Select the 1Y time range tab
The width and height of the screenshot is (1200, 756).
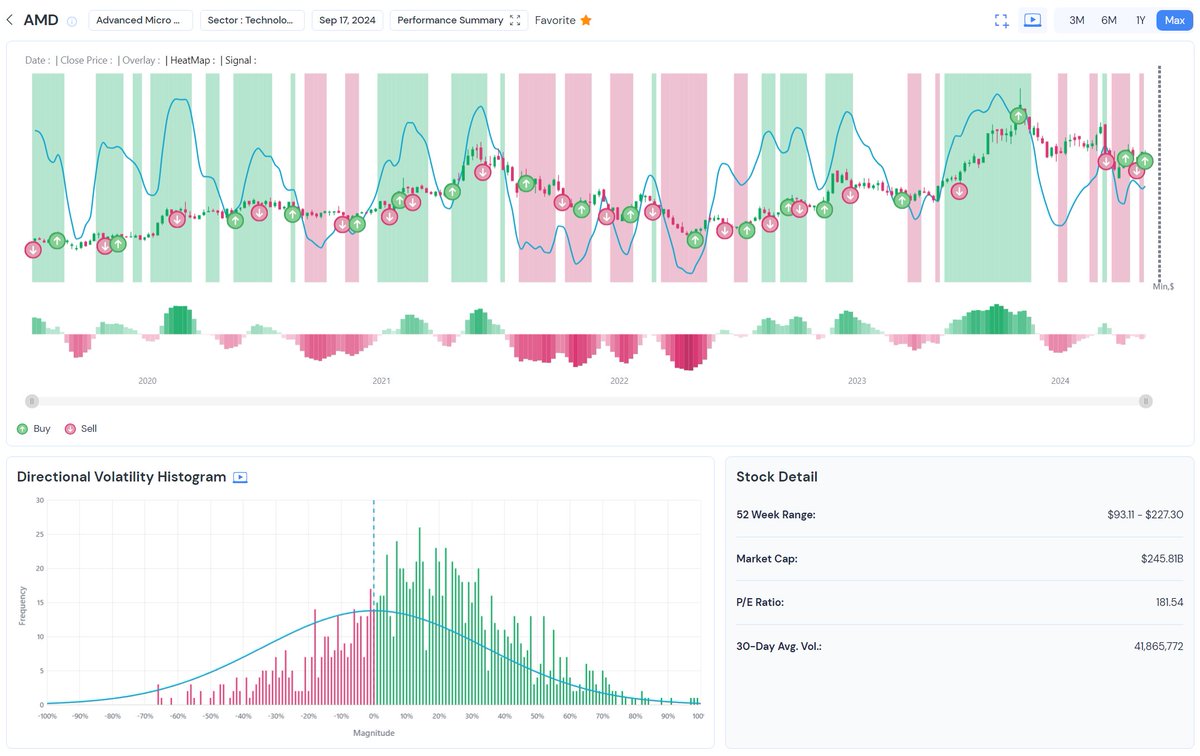tap(1140, 19)
